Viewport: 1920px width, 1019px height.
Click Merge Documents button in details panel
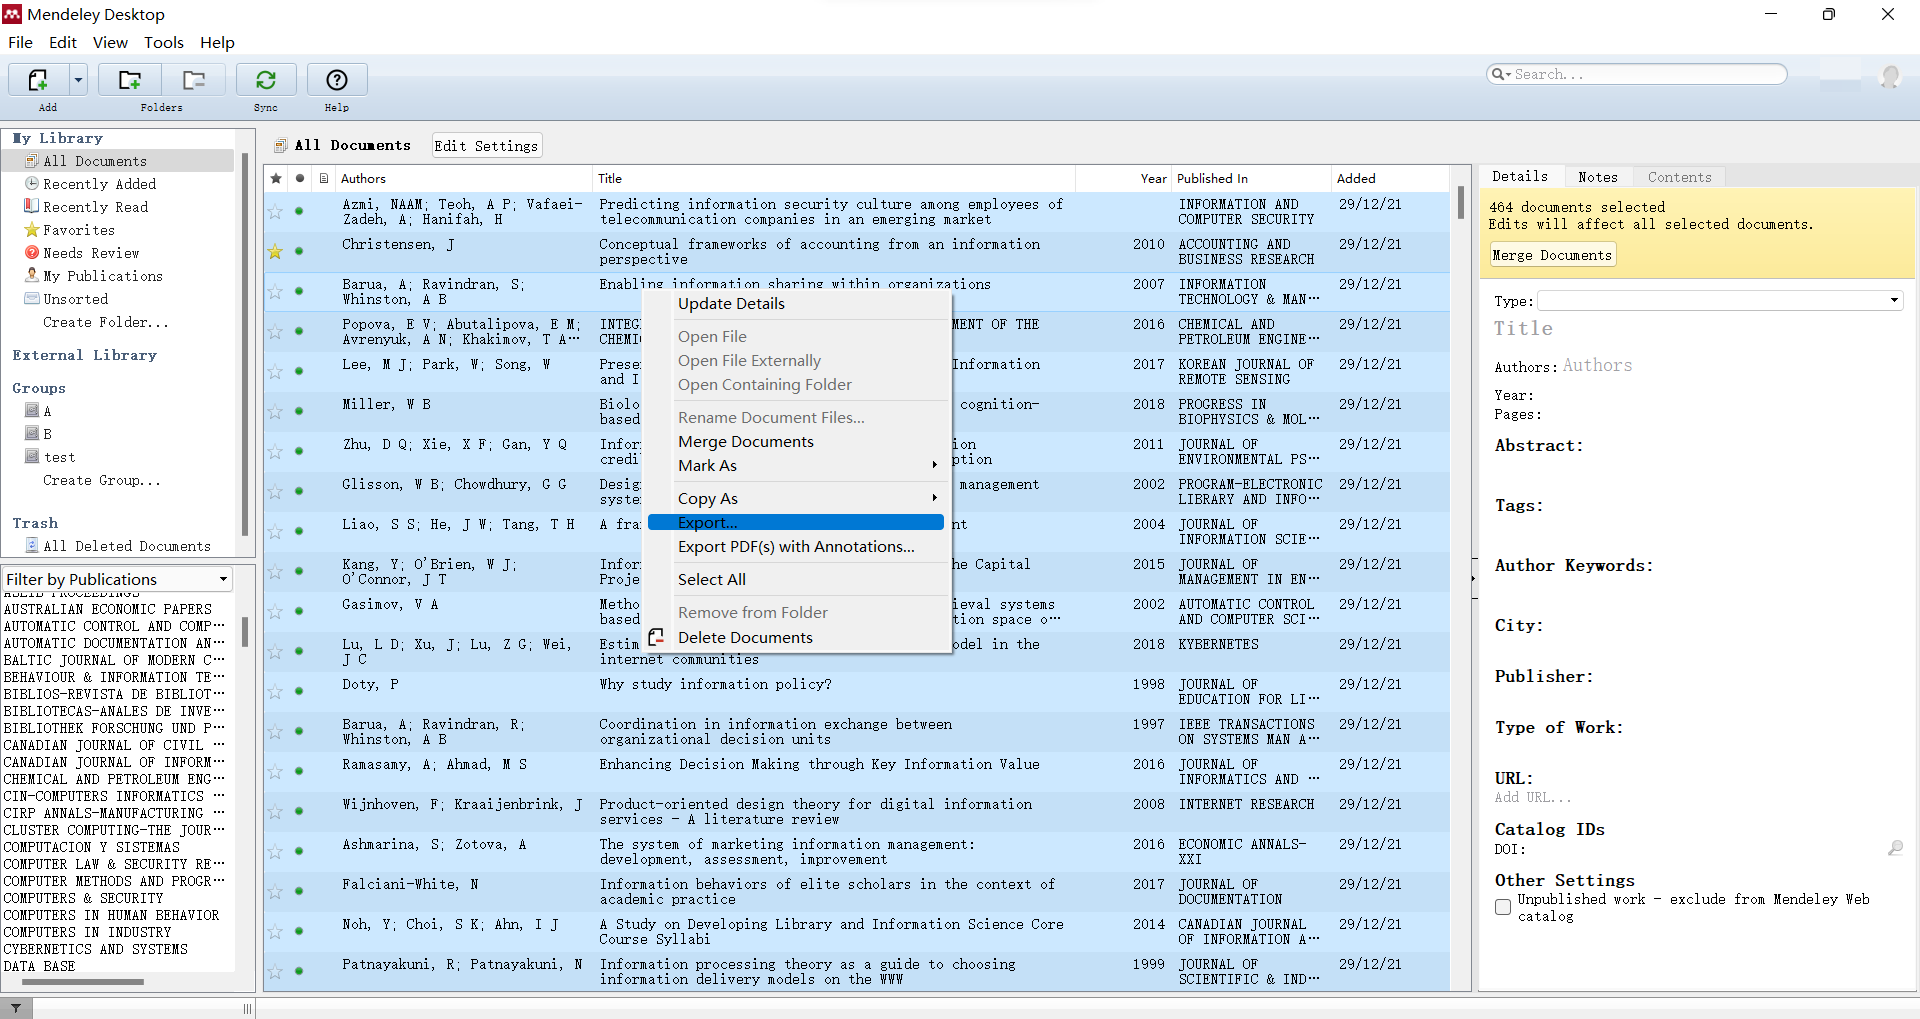1552,255
